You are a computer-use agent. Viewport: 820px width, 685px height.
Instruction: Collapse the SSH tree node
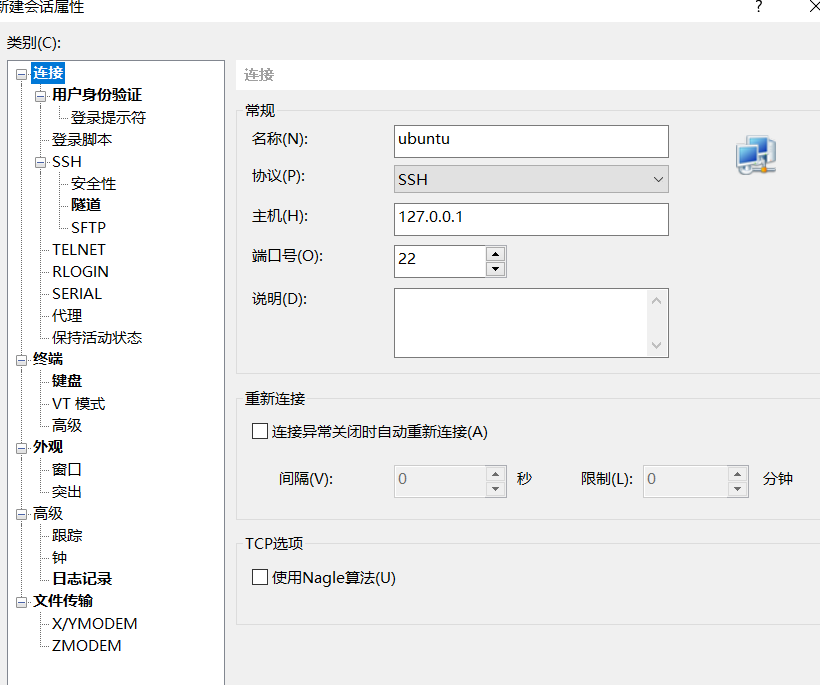[40, 163]
